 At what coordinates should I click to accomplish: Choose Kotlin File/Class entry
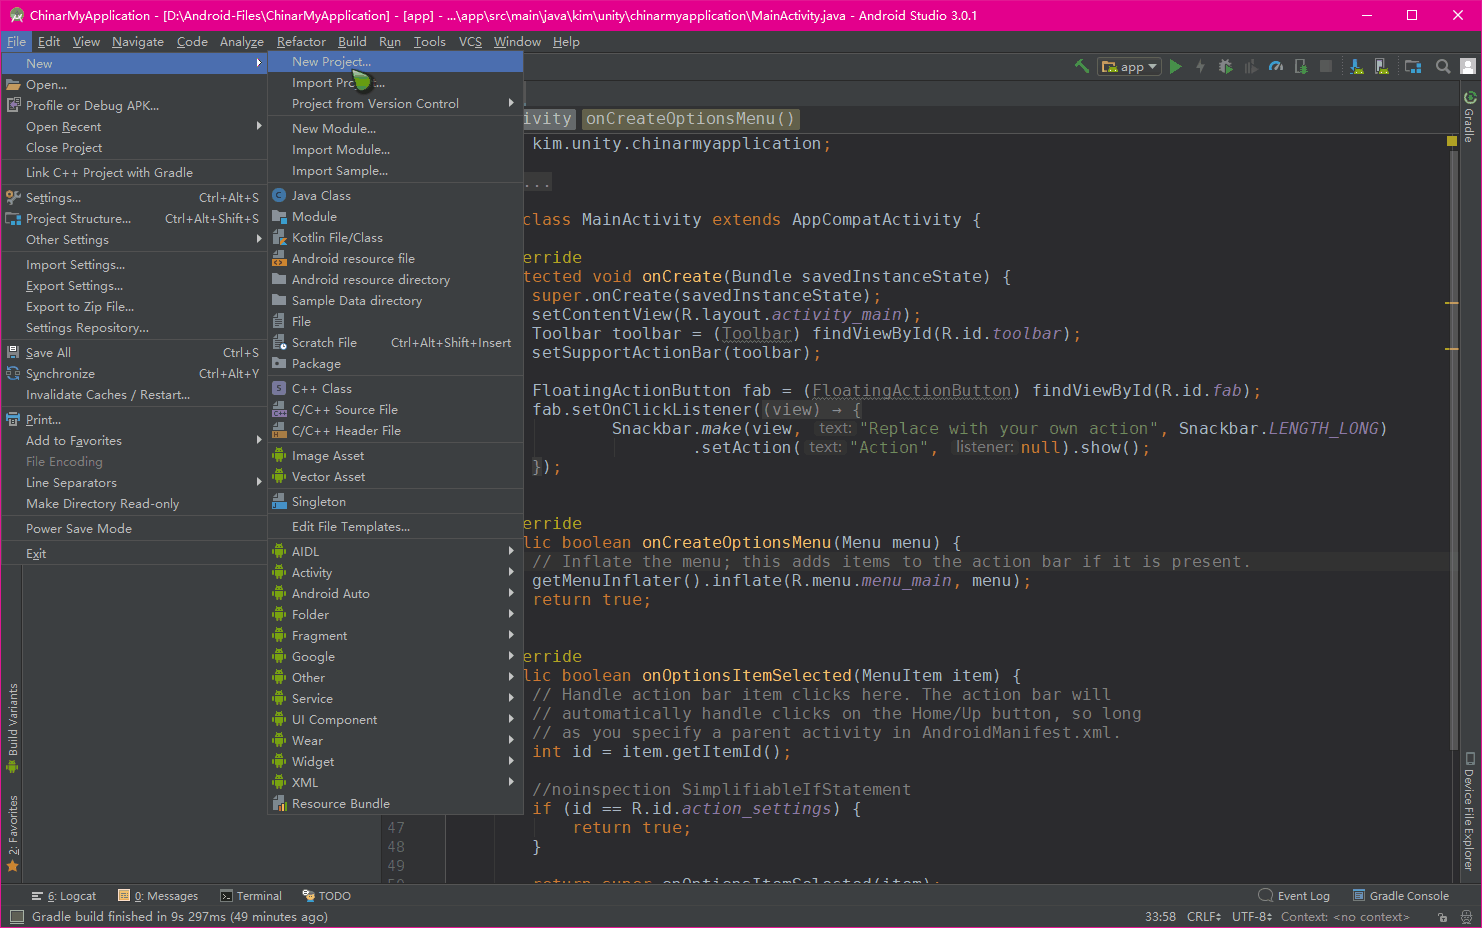(395, 237)
